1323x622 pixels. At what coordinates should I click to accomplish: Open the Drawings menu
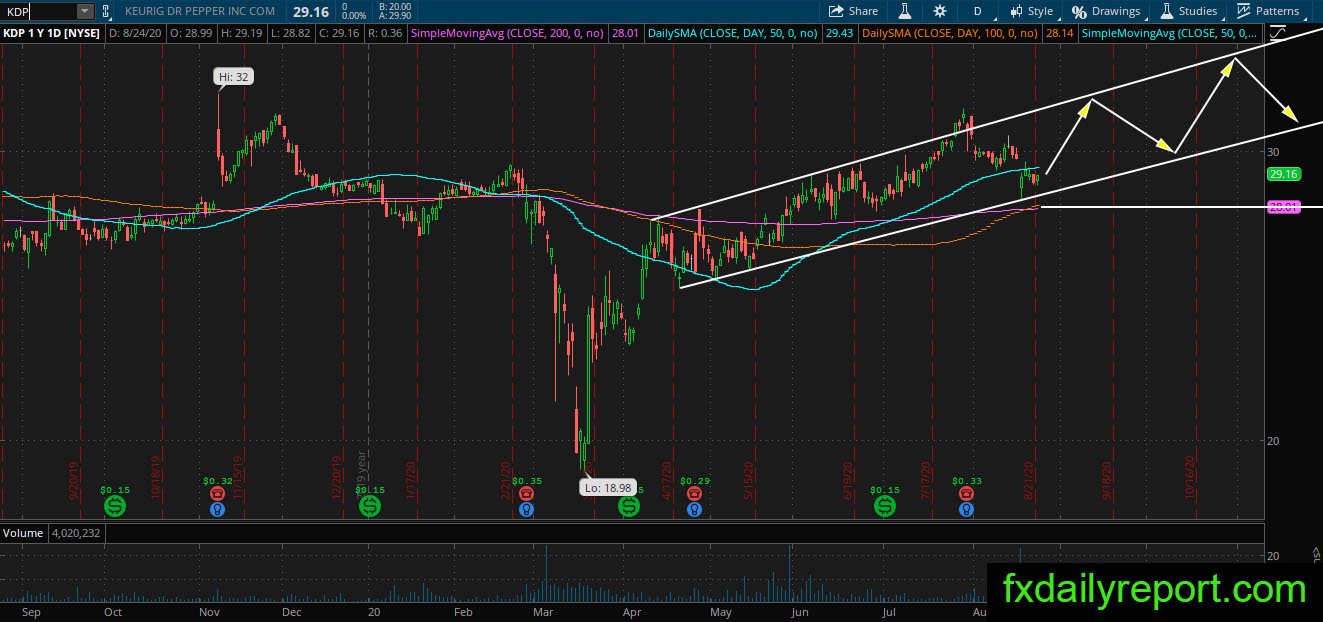pyautogui.click(x=1106, y=11)
